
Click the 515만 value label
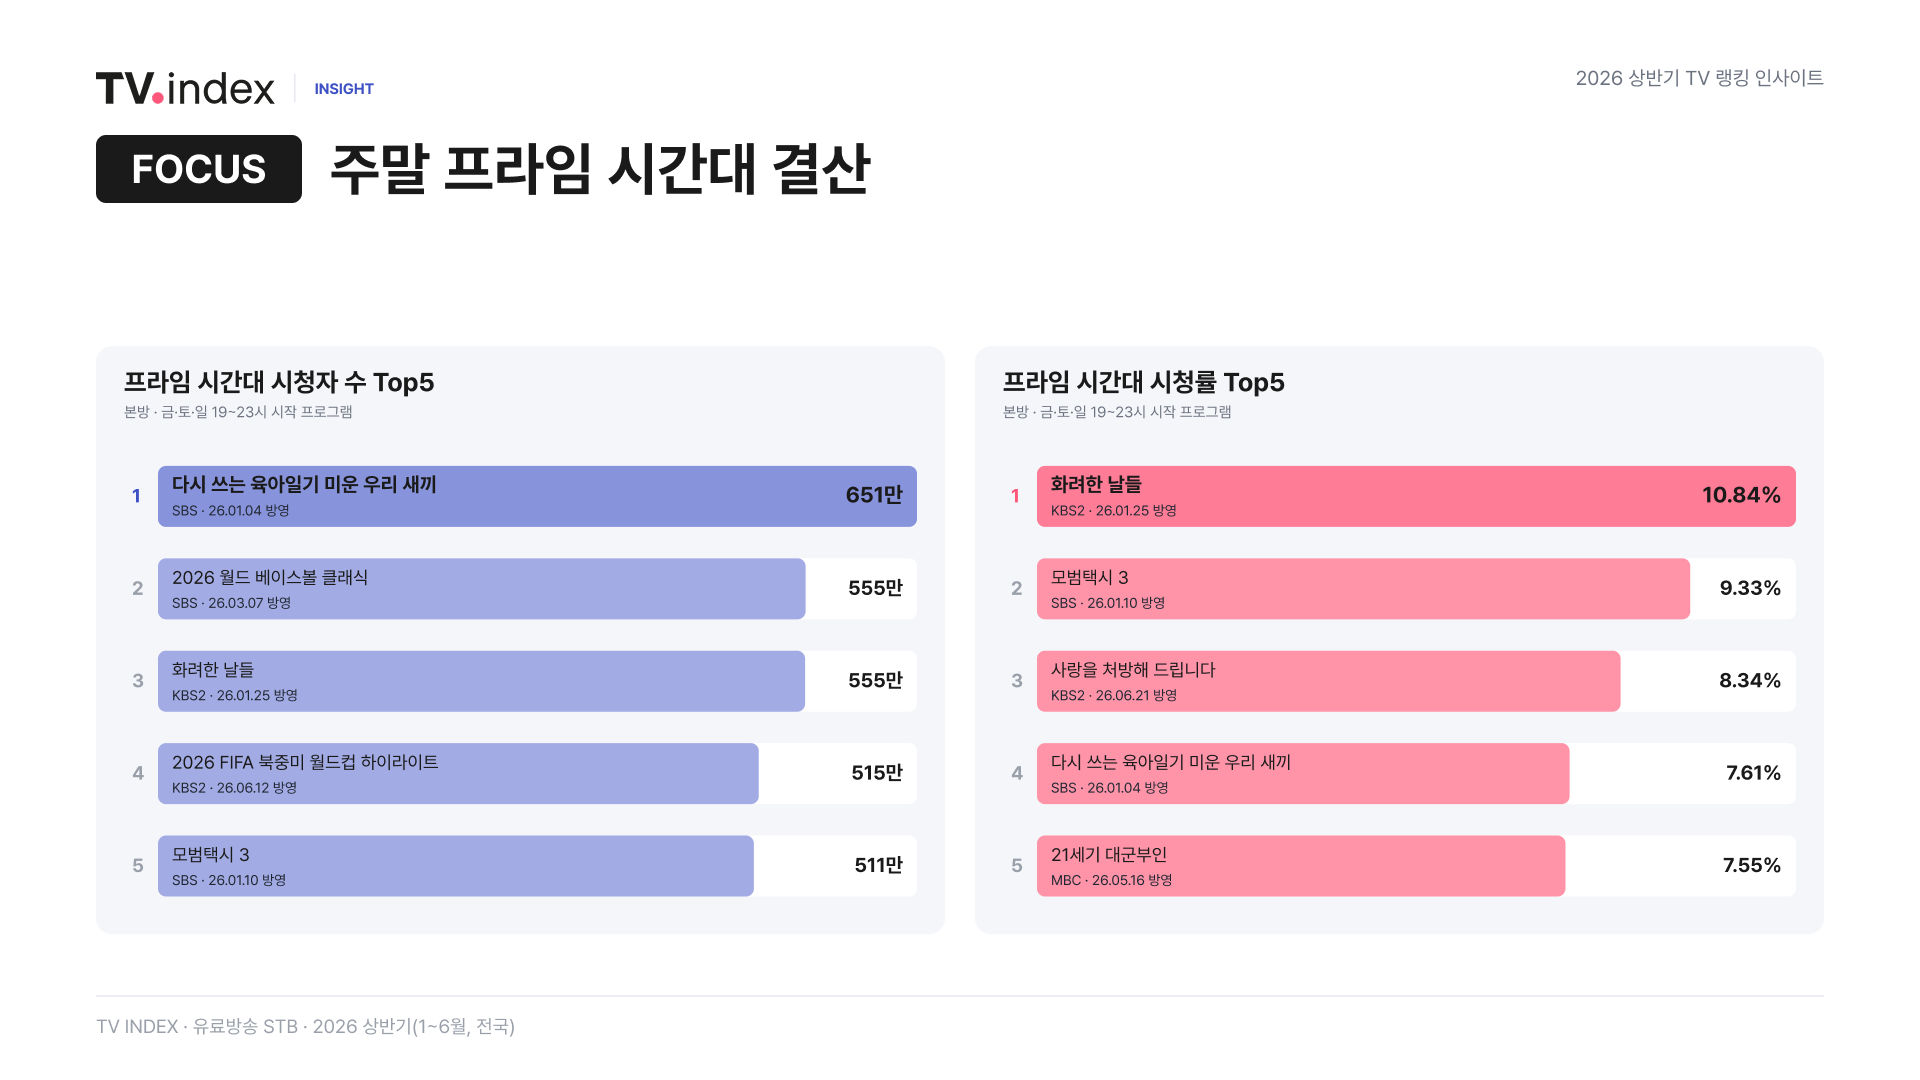[877, 773]
